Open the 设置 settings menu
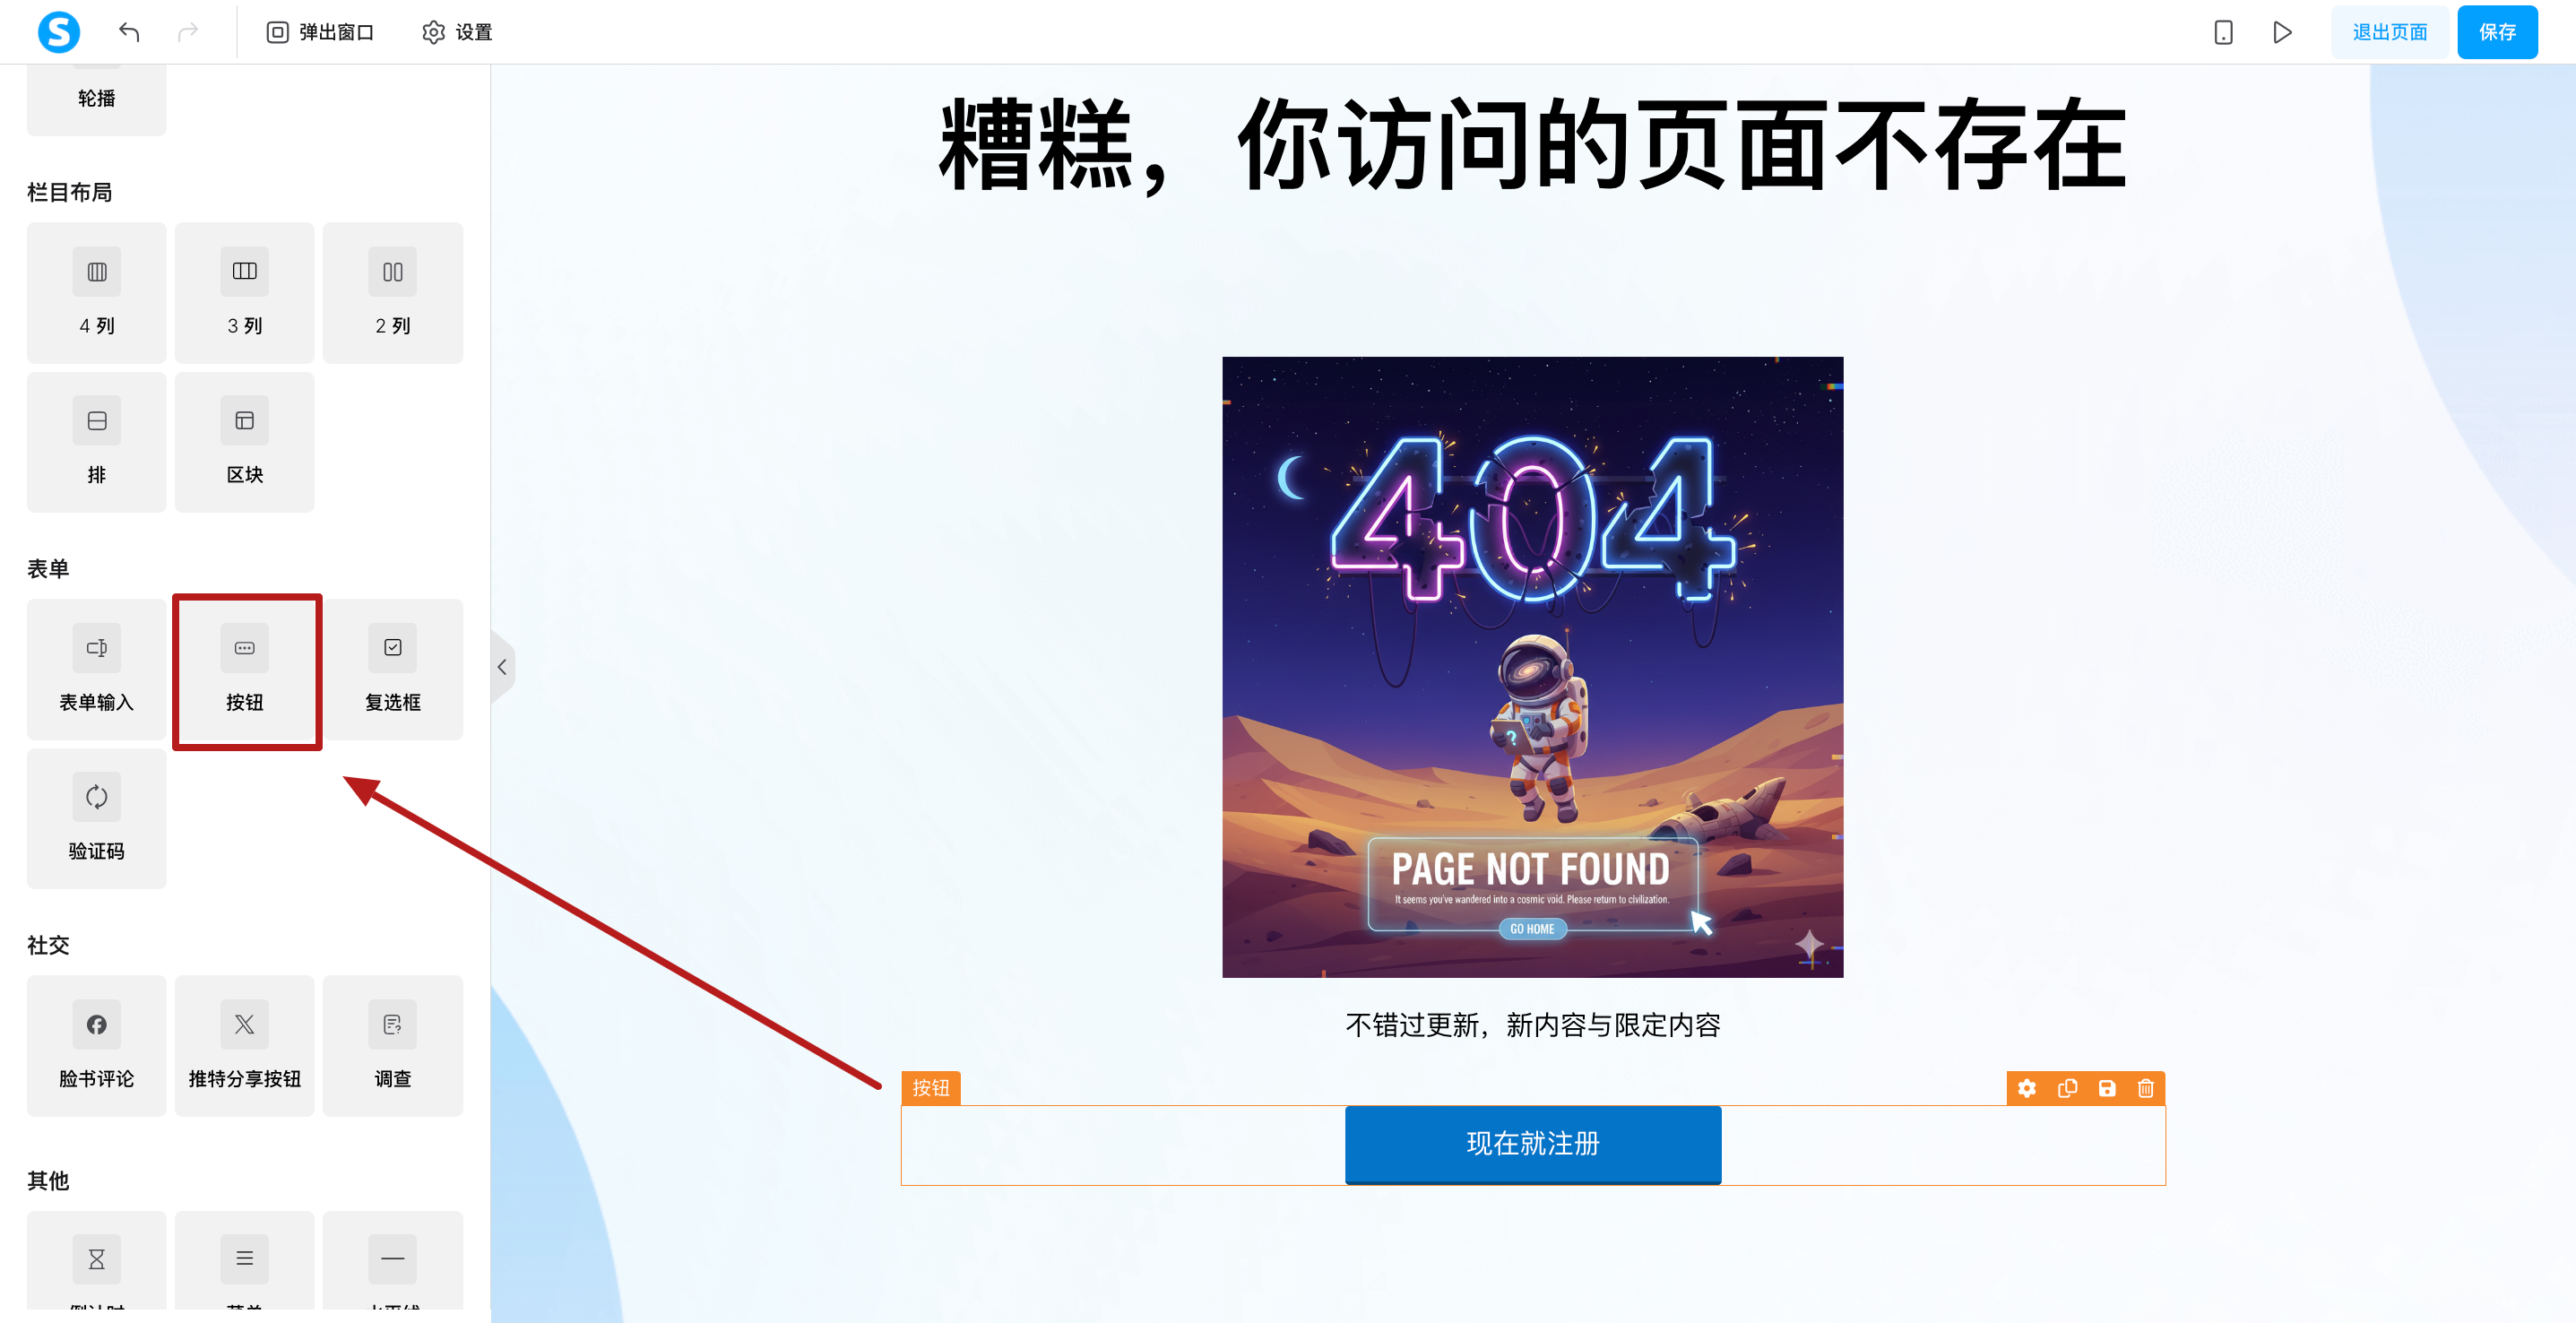 click(457, 32)
